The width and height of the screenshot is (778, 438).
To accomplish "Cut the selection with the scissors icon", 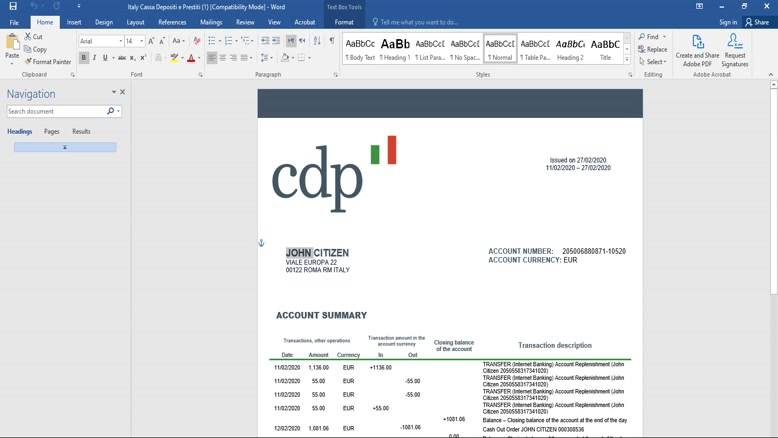I will (33, 37).
